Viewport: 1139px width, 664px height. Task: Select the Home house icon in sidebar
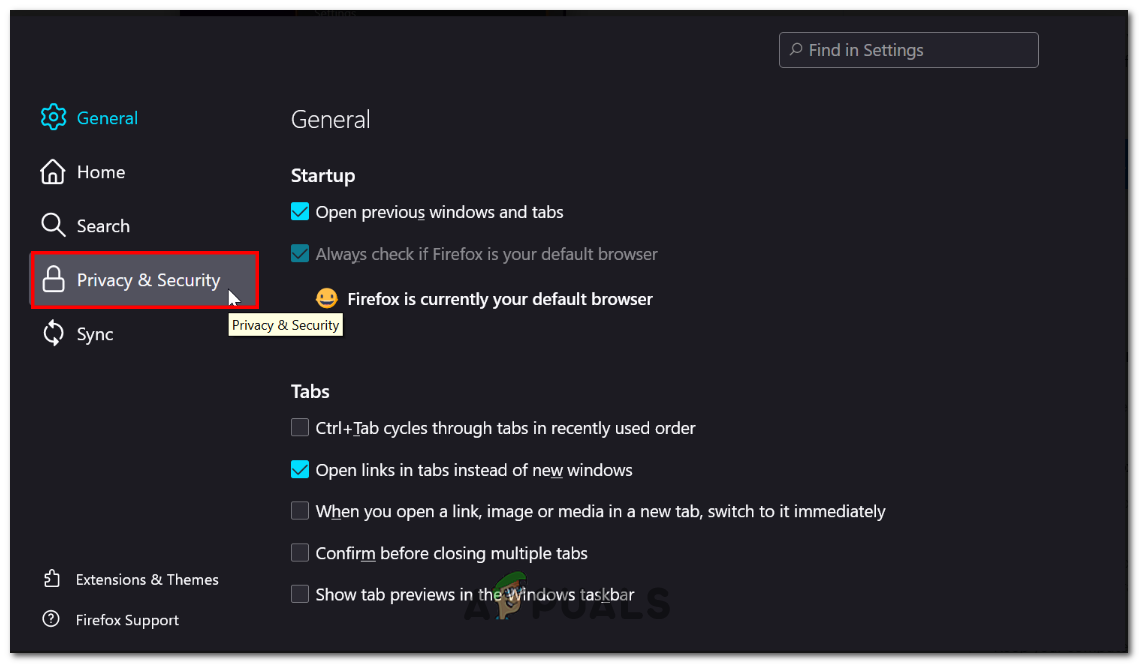click(53, 171)
